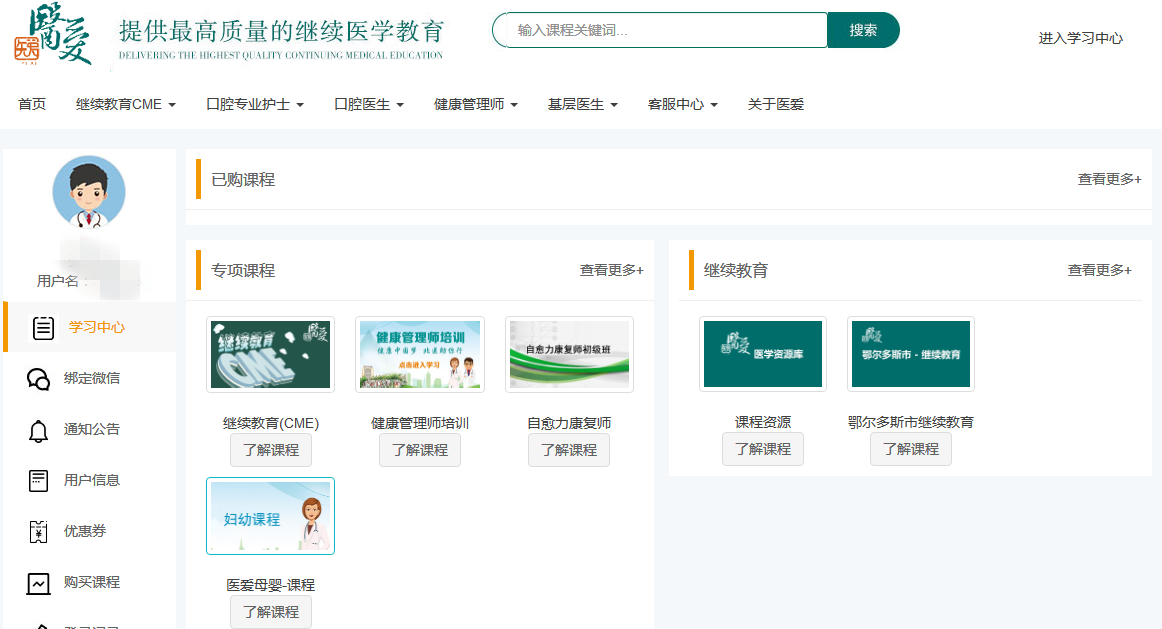Expand the 口腔专业护士 dropdown menu
This screenshot has width=1162, height=629.
tap(255, 104)
